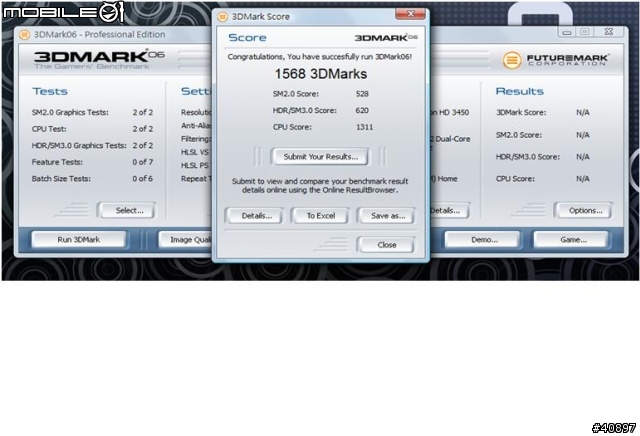Open Details in the score dialog

point(256,216)
